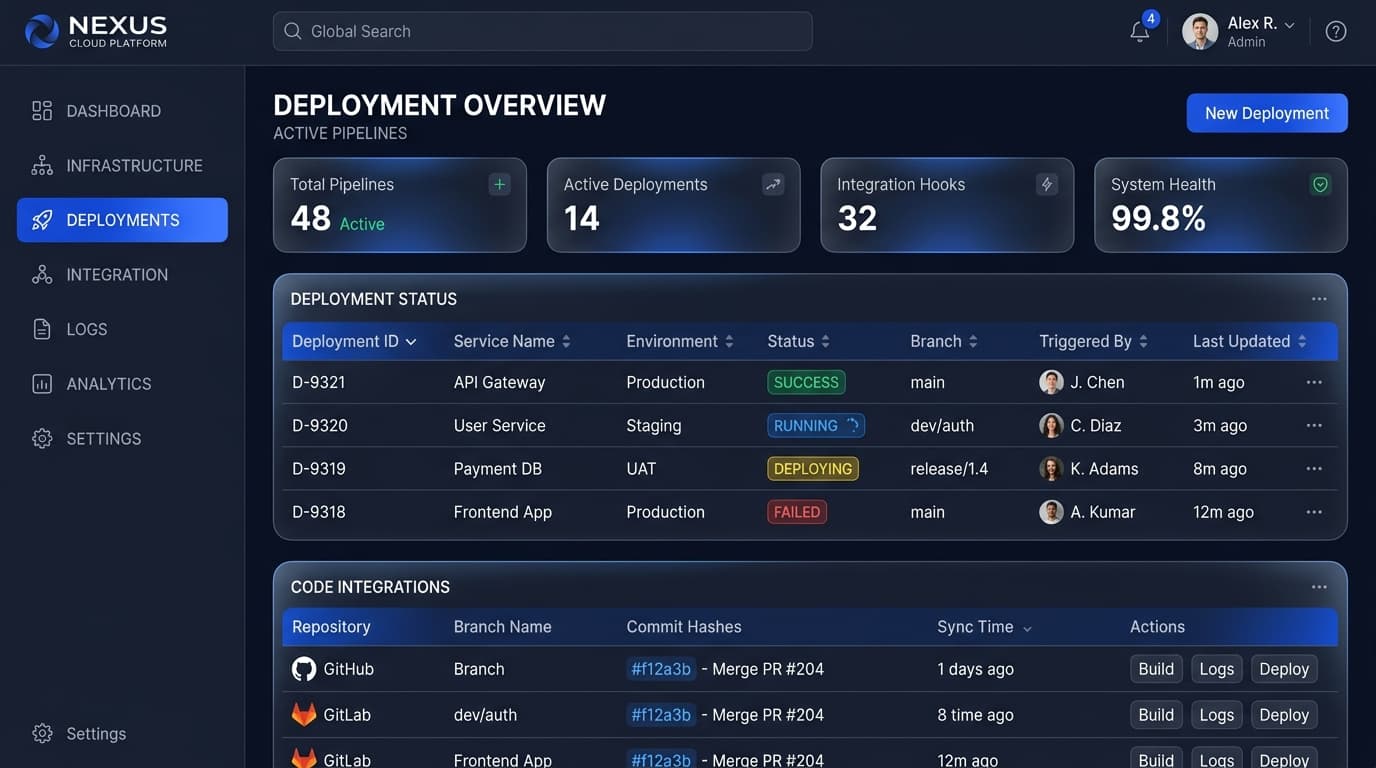The height and width of the screenshot is (768, 1376).
Task: Open the Infrastructure section
Action: 122,166
